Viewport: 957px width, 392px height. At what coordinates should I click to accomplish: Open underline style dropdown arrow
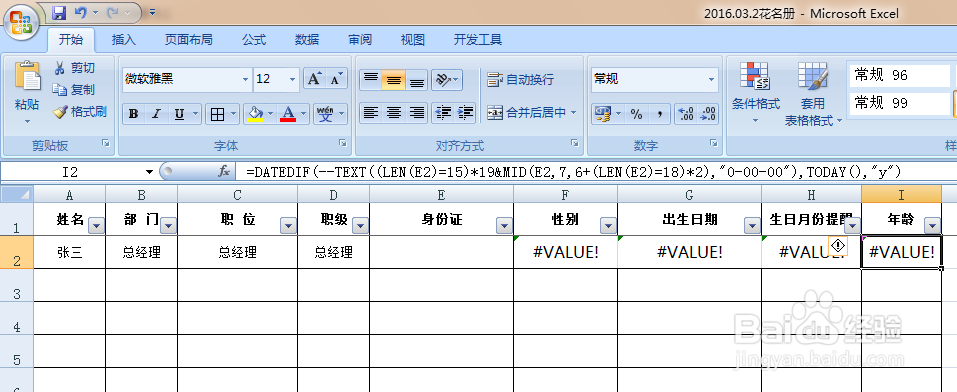point(196,114)
